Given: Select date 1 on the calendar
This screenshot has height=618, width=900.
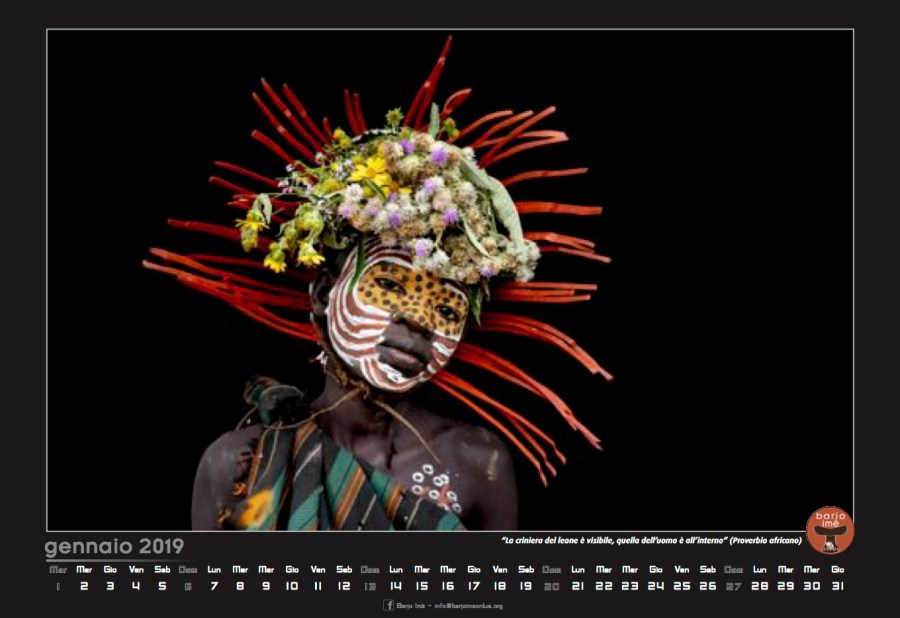Looking at the screenshot, I should tap(58, 586).
